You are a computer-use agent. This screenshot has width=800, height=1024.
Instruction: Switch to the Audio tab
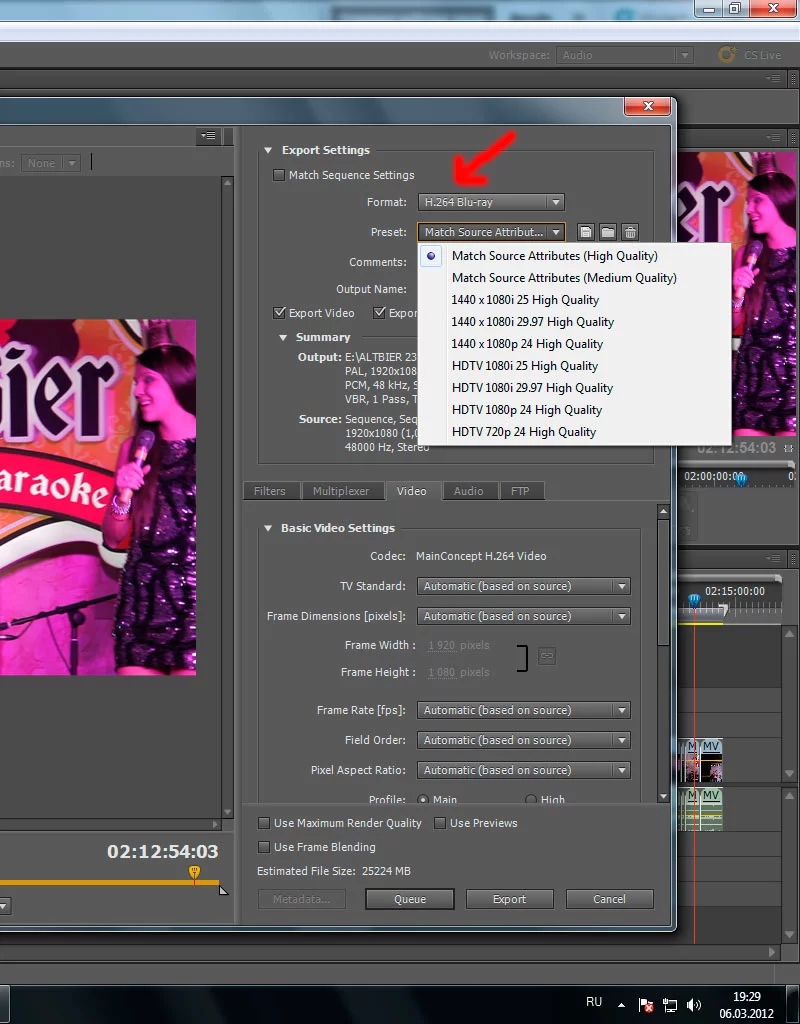(x=469, y=491)
